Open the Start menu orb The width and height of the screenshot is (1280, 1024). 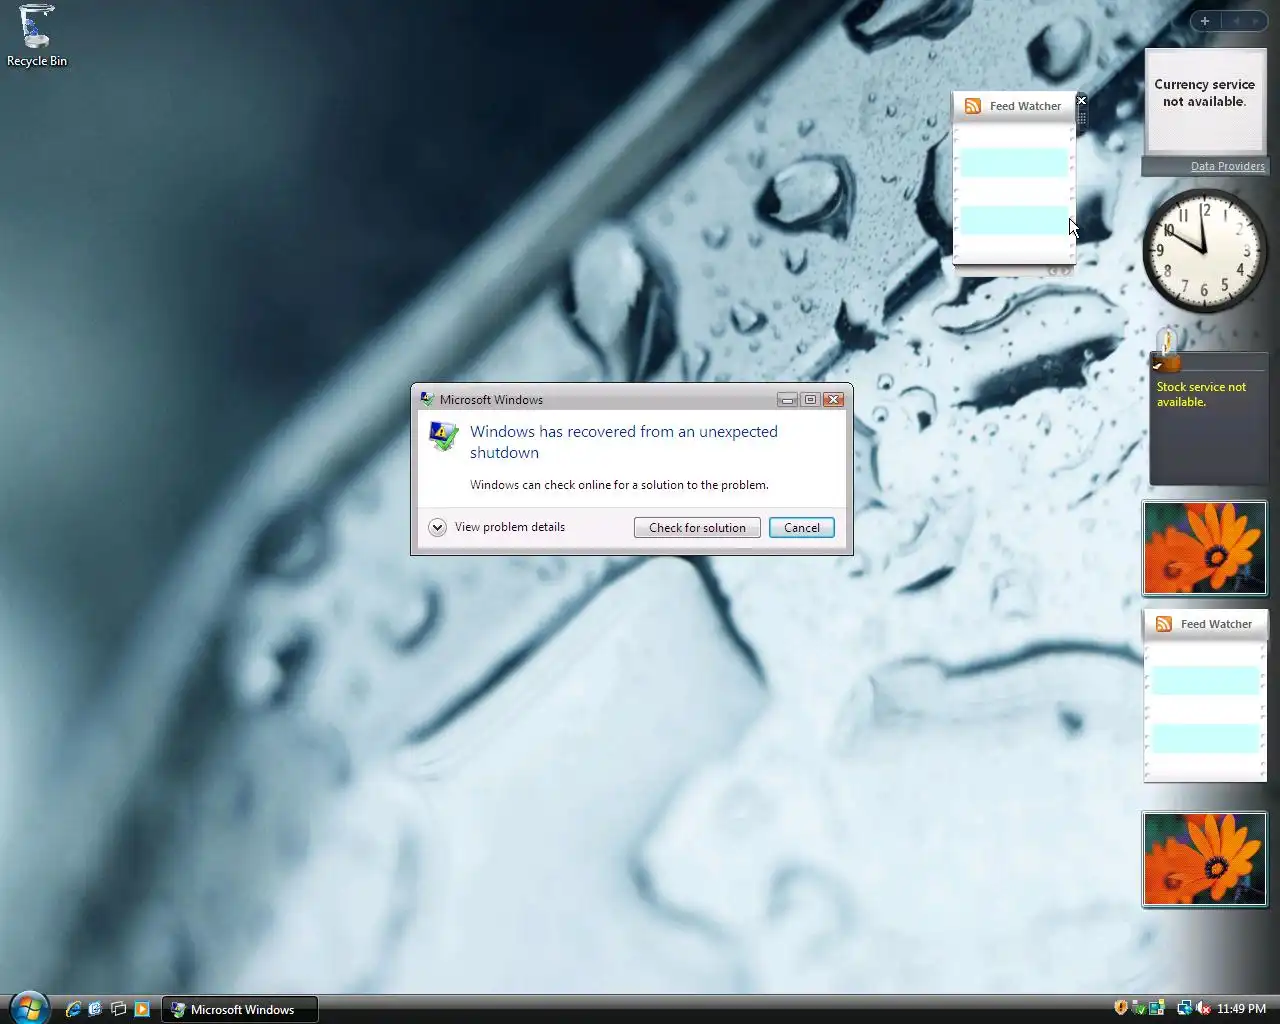point(28,1008)
